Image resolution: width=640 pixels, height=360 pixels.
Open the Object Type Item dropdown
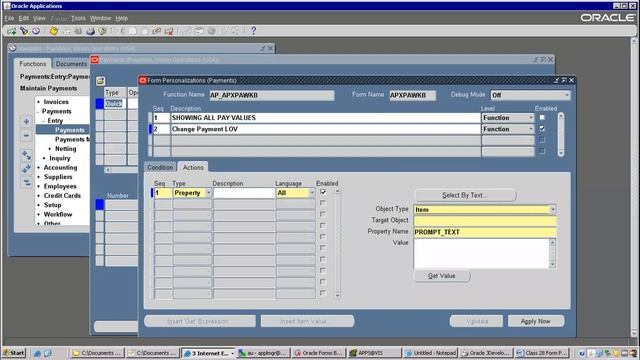[553, 209]
